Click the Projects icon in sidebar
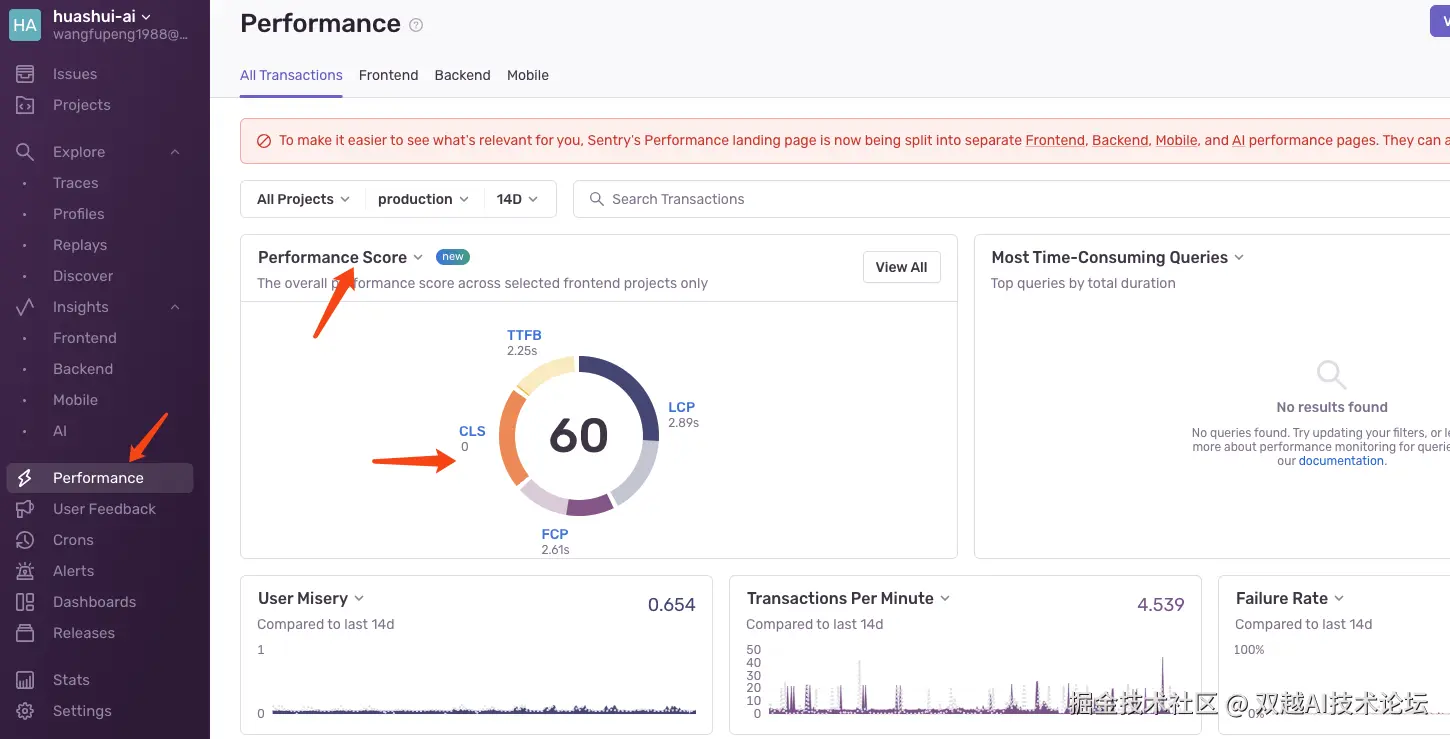This screenshot has width=1450, height=739. [x=25, y=105]
